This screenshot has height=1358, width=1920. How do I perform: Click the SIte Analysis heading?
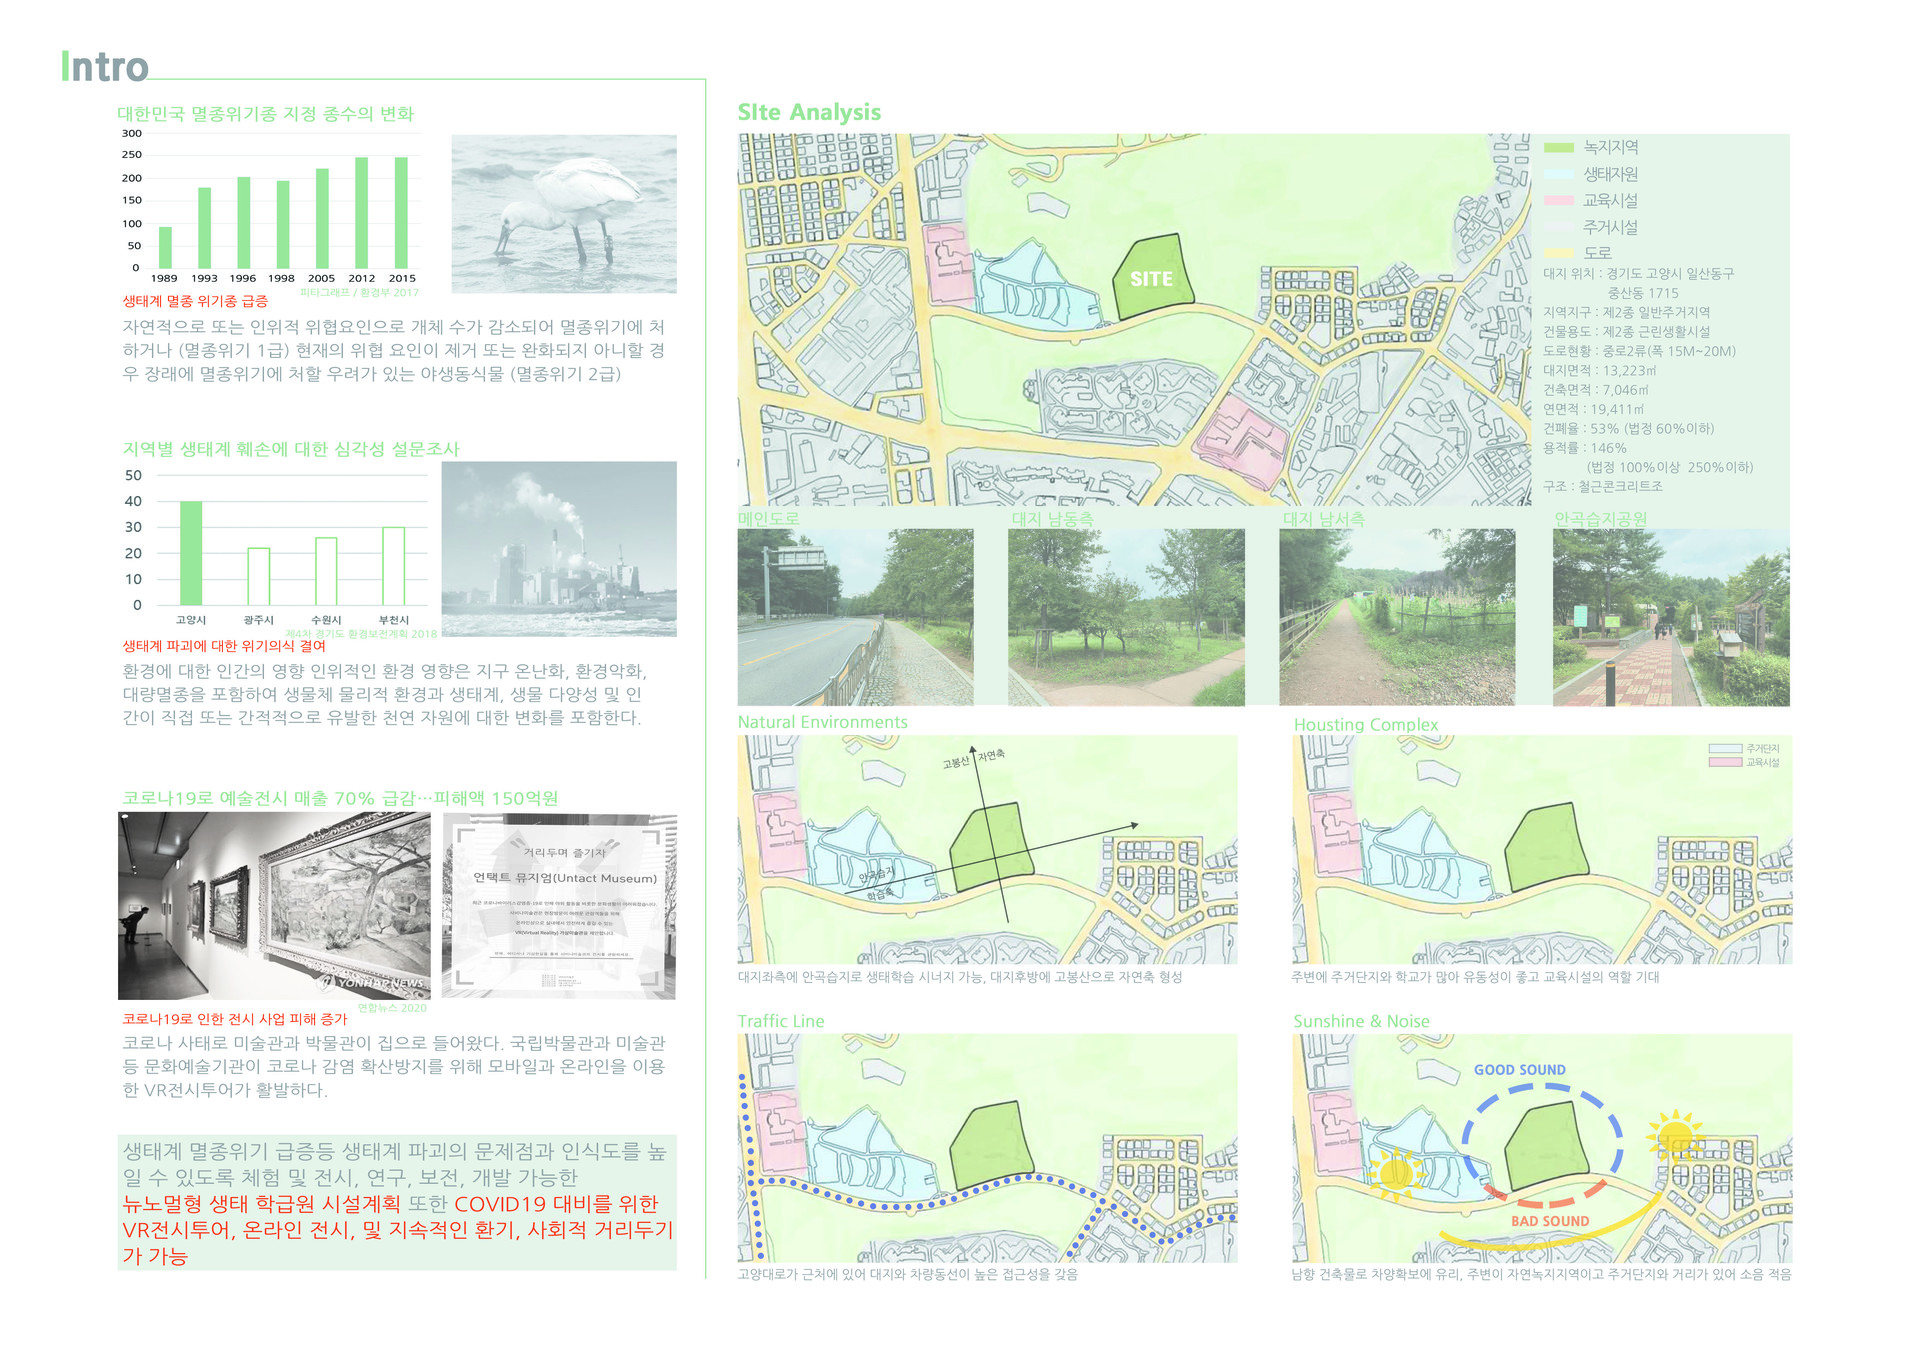pyautogui.click(x=809, y=112)
